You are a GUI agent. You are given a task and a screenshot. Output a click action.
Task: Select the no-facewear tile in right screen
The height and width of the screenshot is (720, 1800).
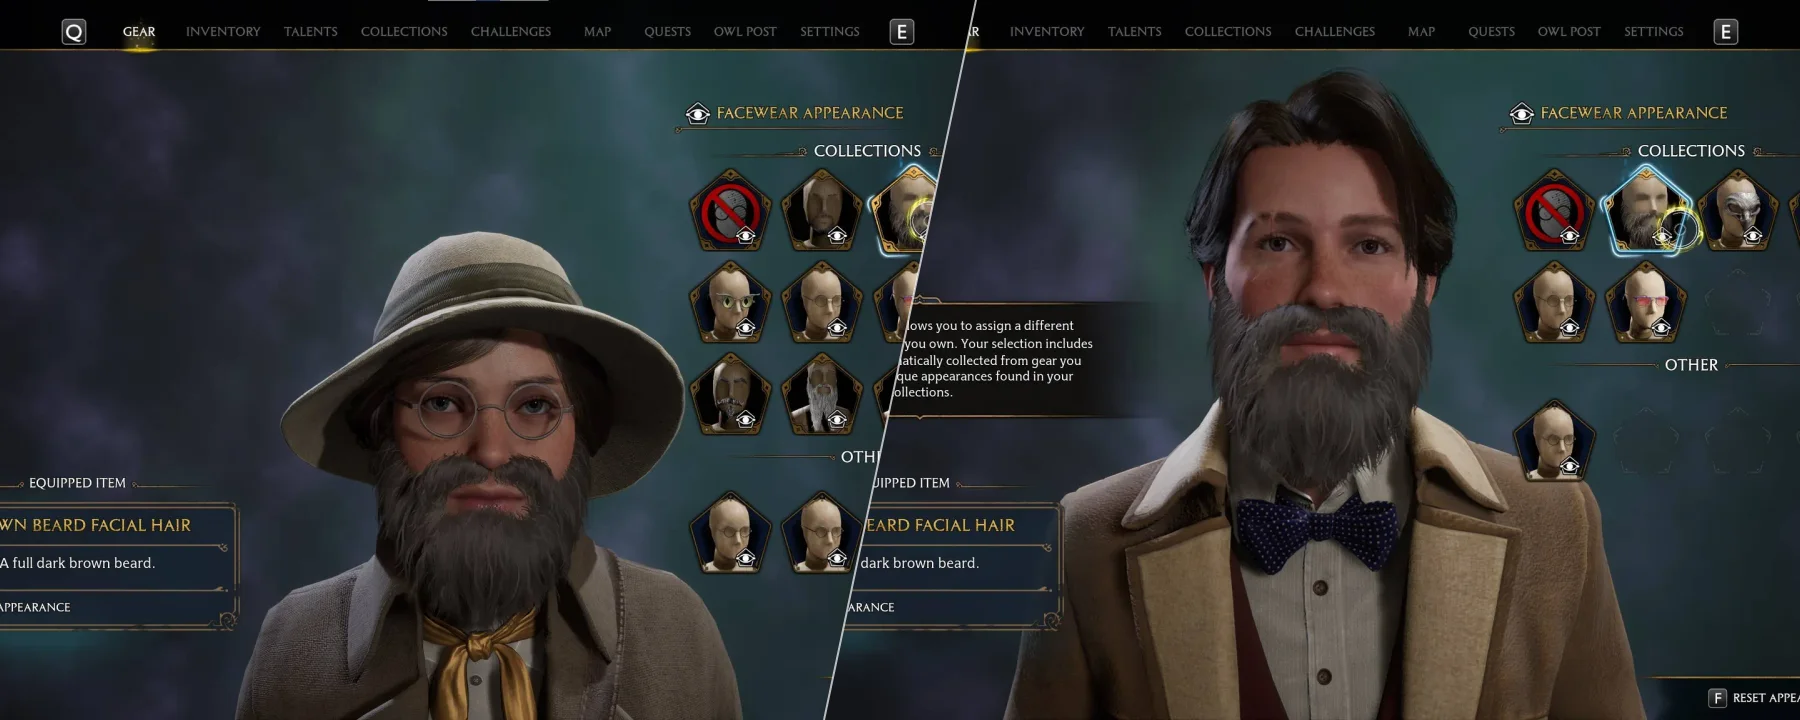click(x=1555, y=211)
